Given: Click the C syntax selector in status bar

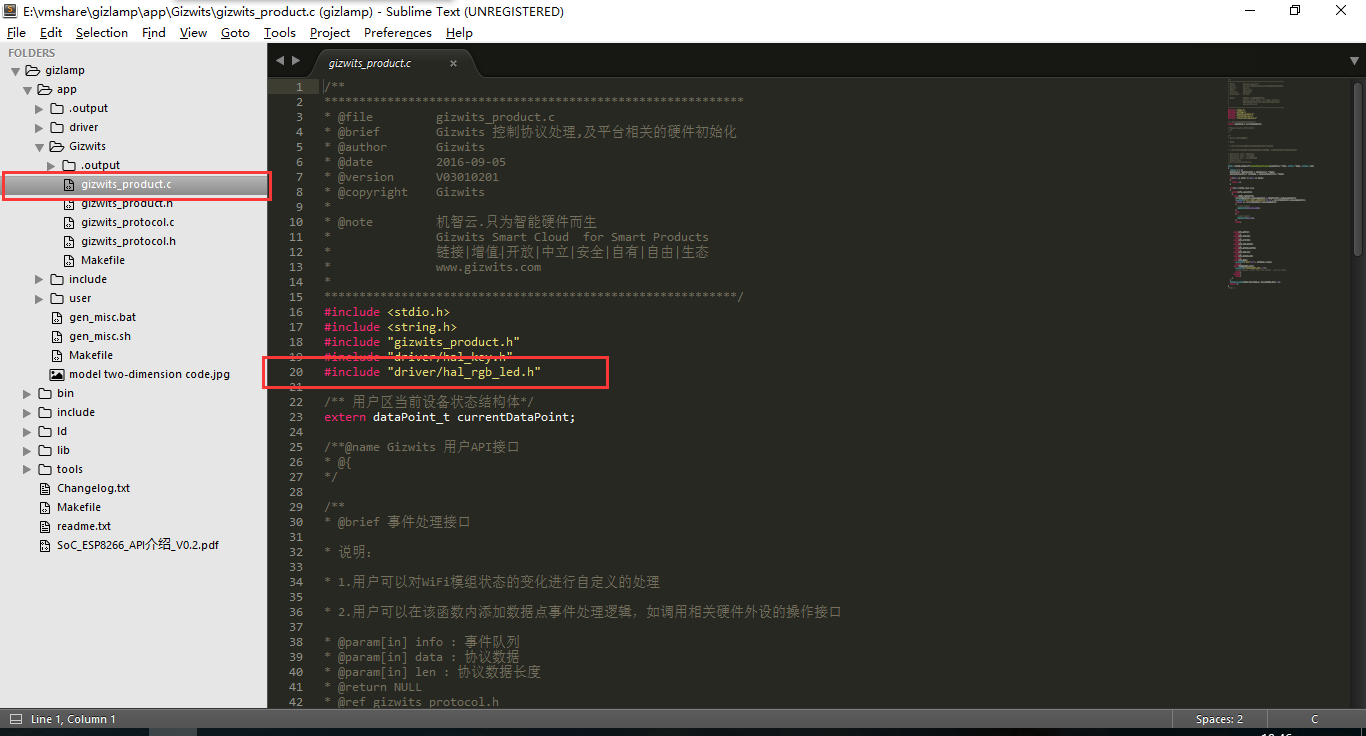Looking at the screenshot, I should [x=1314, y=719].
